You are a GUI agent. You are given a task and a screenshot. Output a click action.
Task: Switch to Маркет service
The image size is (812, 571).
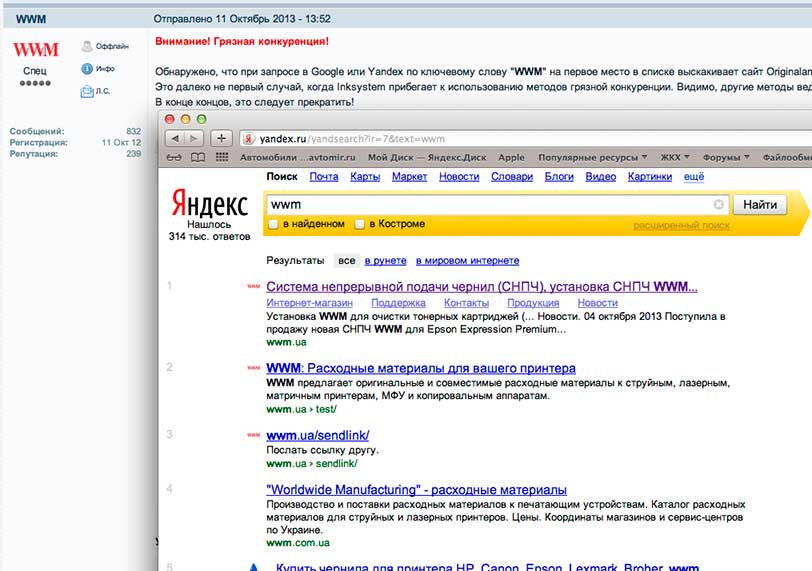409,177
